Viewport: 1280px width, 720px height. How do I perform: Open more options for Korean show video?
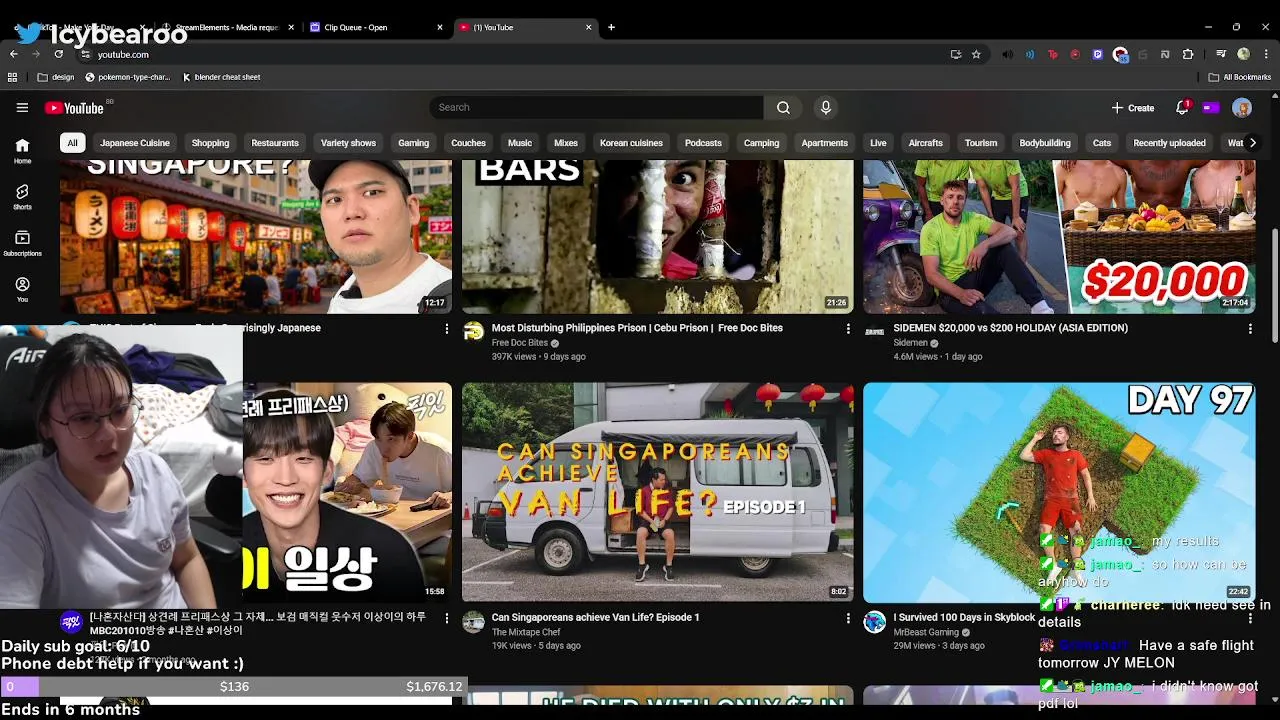[x=447, y=618]
